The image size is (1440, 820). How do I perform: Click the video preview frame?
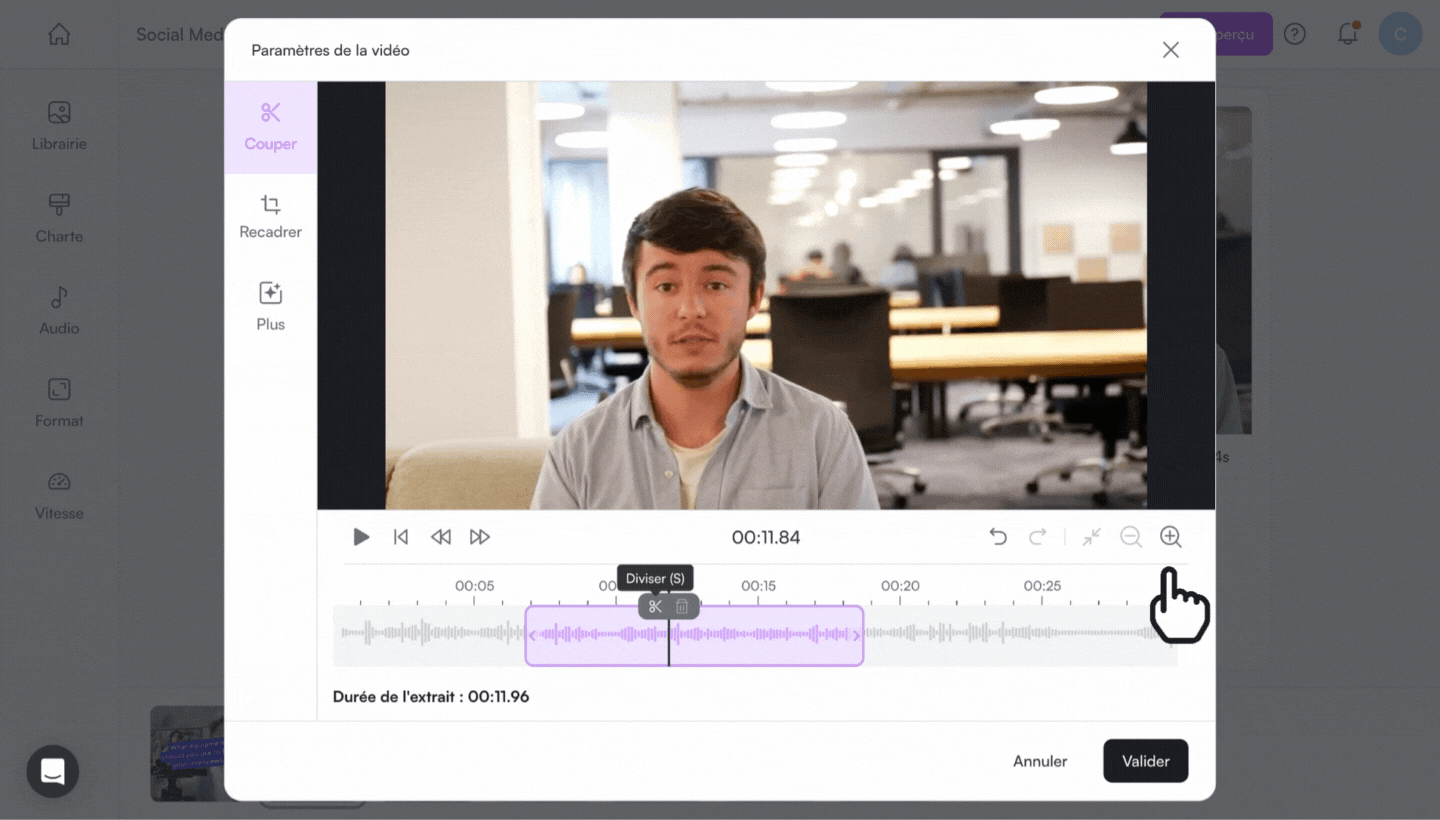pyautogui.click(x=766, y=296)
